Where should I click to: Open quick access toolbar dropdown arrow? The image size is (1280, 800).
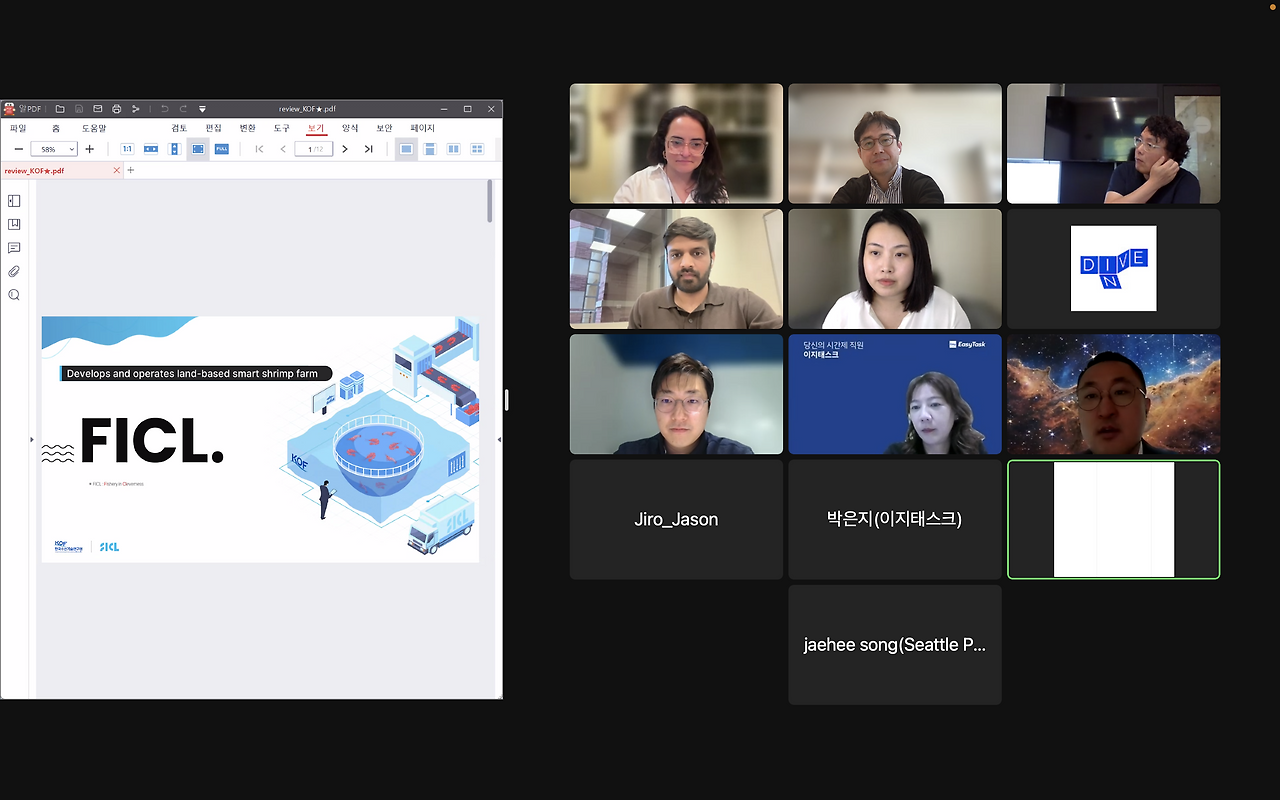[x=202, y=109]
